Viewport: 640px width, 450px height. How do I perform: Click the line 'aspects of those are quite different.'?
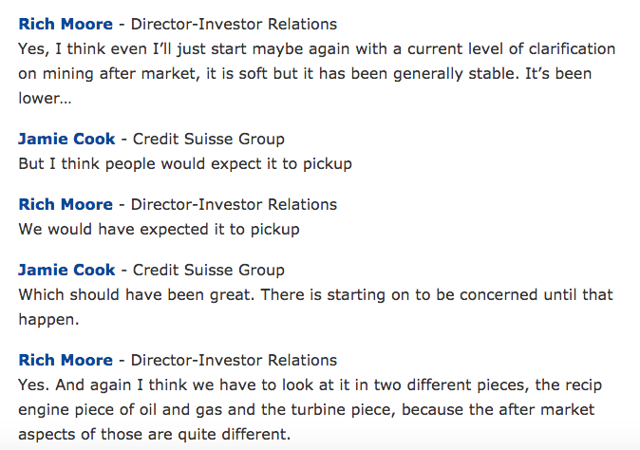point(155,434)
